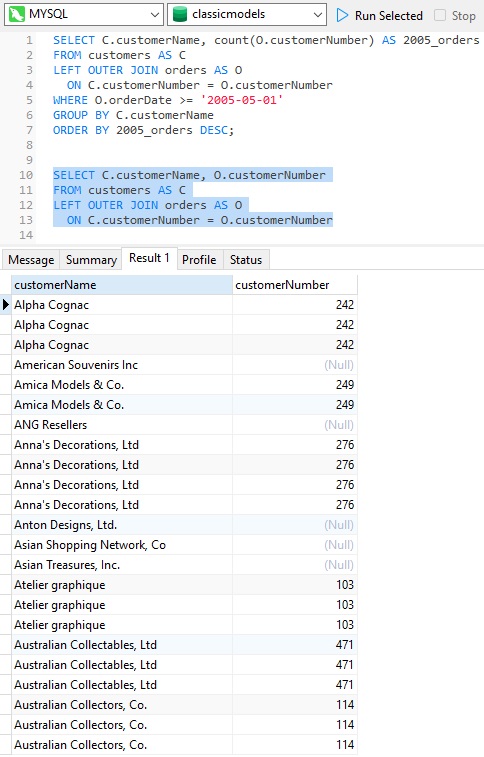484x757 pixels.
Task: Click the Stop button label
Action: 463,16
